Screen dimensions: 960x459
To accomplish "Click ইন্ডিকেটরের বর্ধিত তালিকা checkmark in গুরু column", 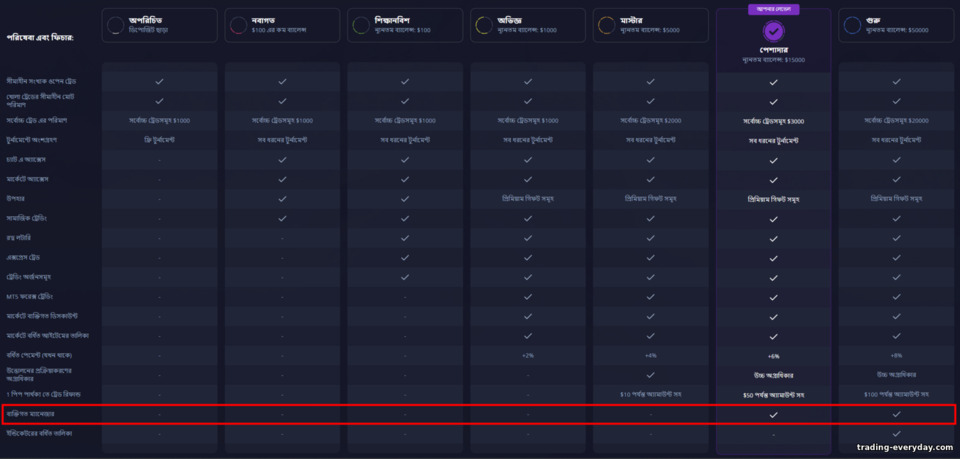I will tap(896, 434).
